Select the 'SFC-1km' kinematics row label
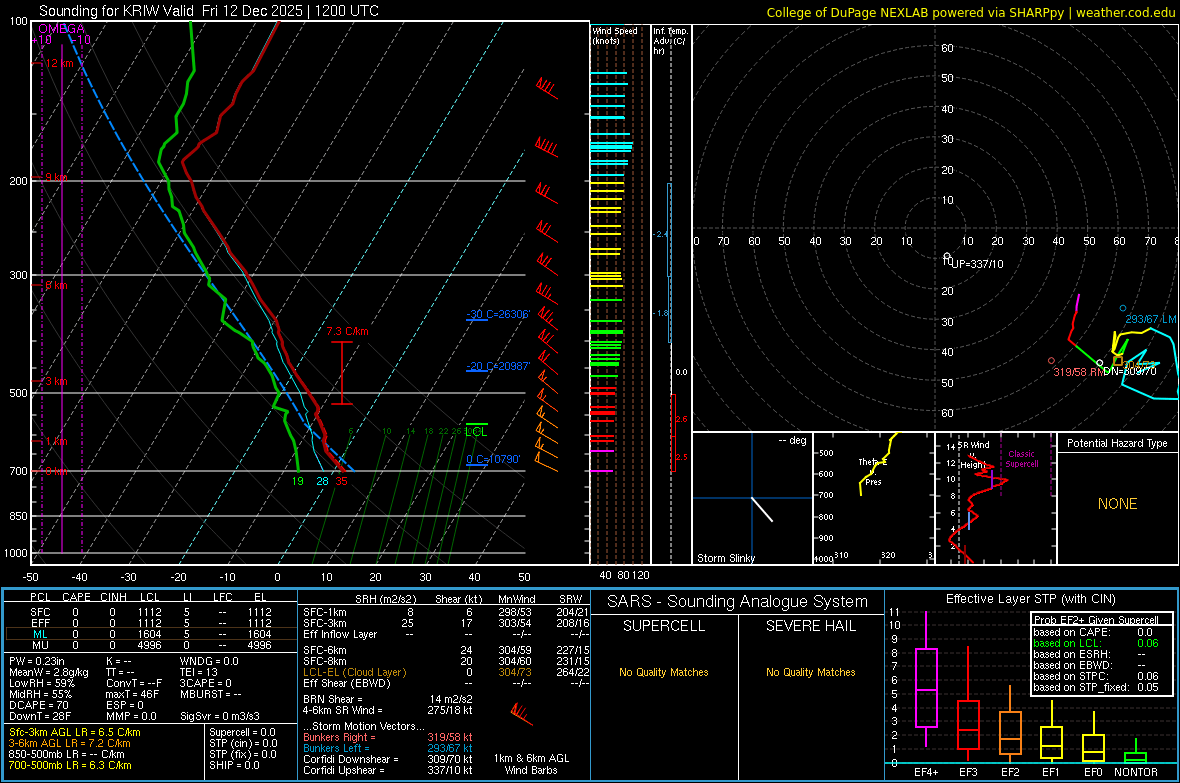1180x783 pixels. tap(325, 612)
